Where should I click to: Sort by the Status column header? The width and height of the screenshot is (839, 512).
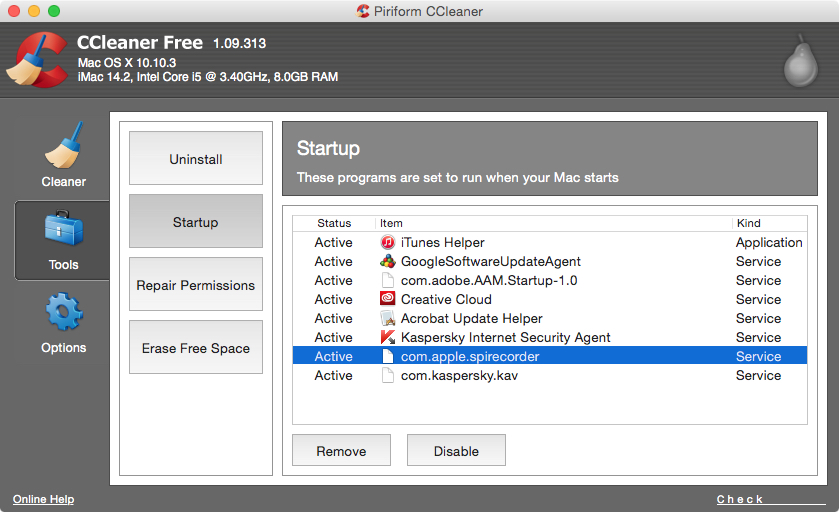[334, 223]
